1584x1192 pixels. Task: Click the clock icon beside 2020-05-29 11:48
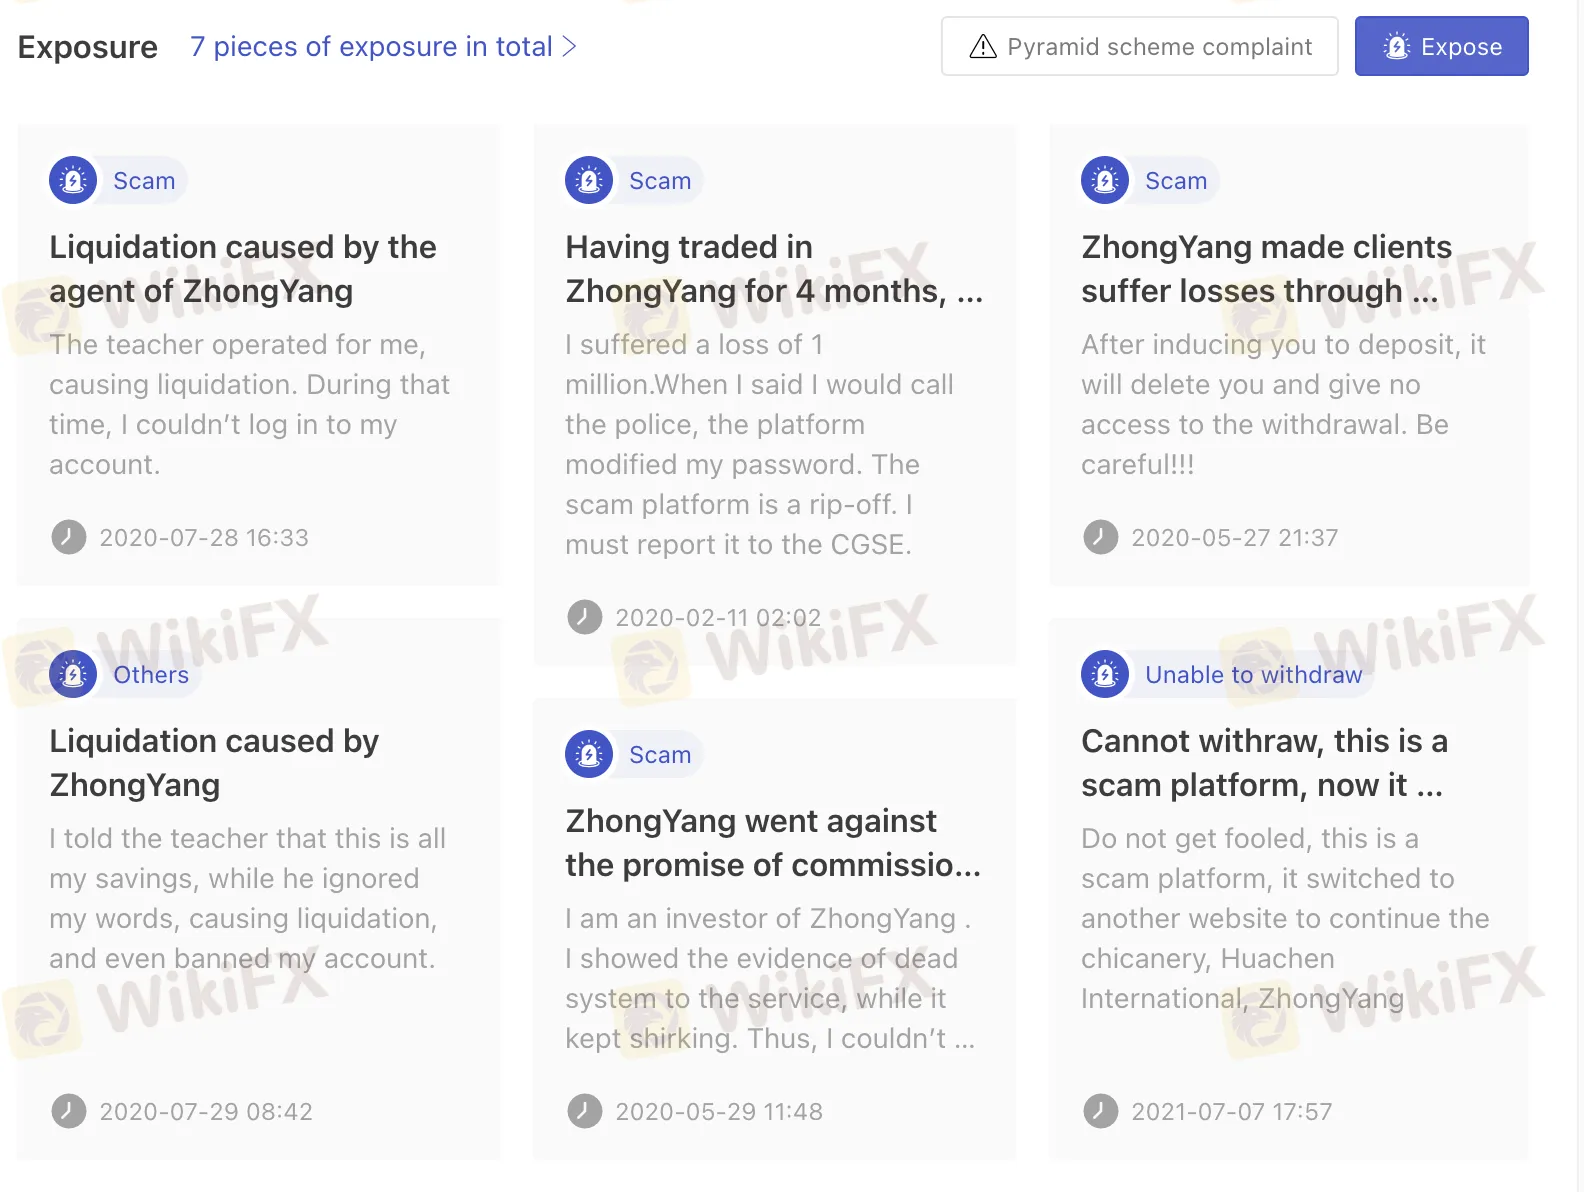pyautogui.click(x=584, y=1111)
